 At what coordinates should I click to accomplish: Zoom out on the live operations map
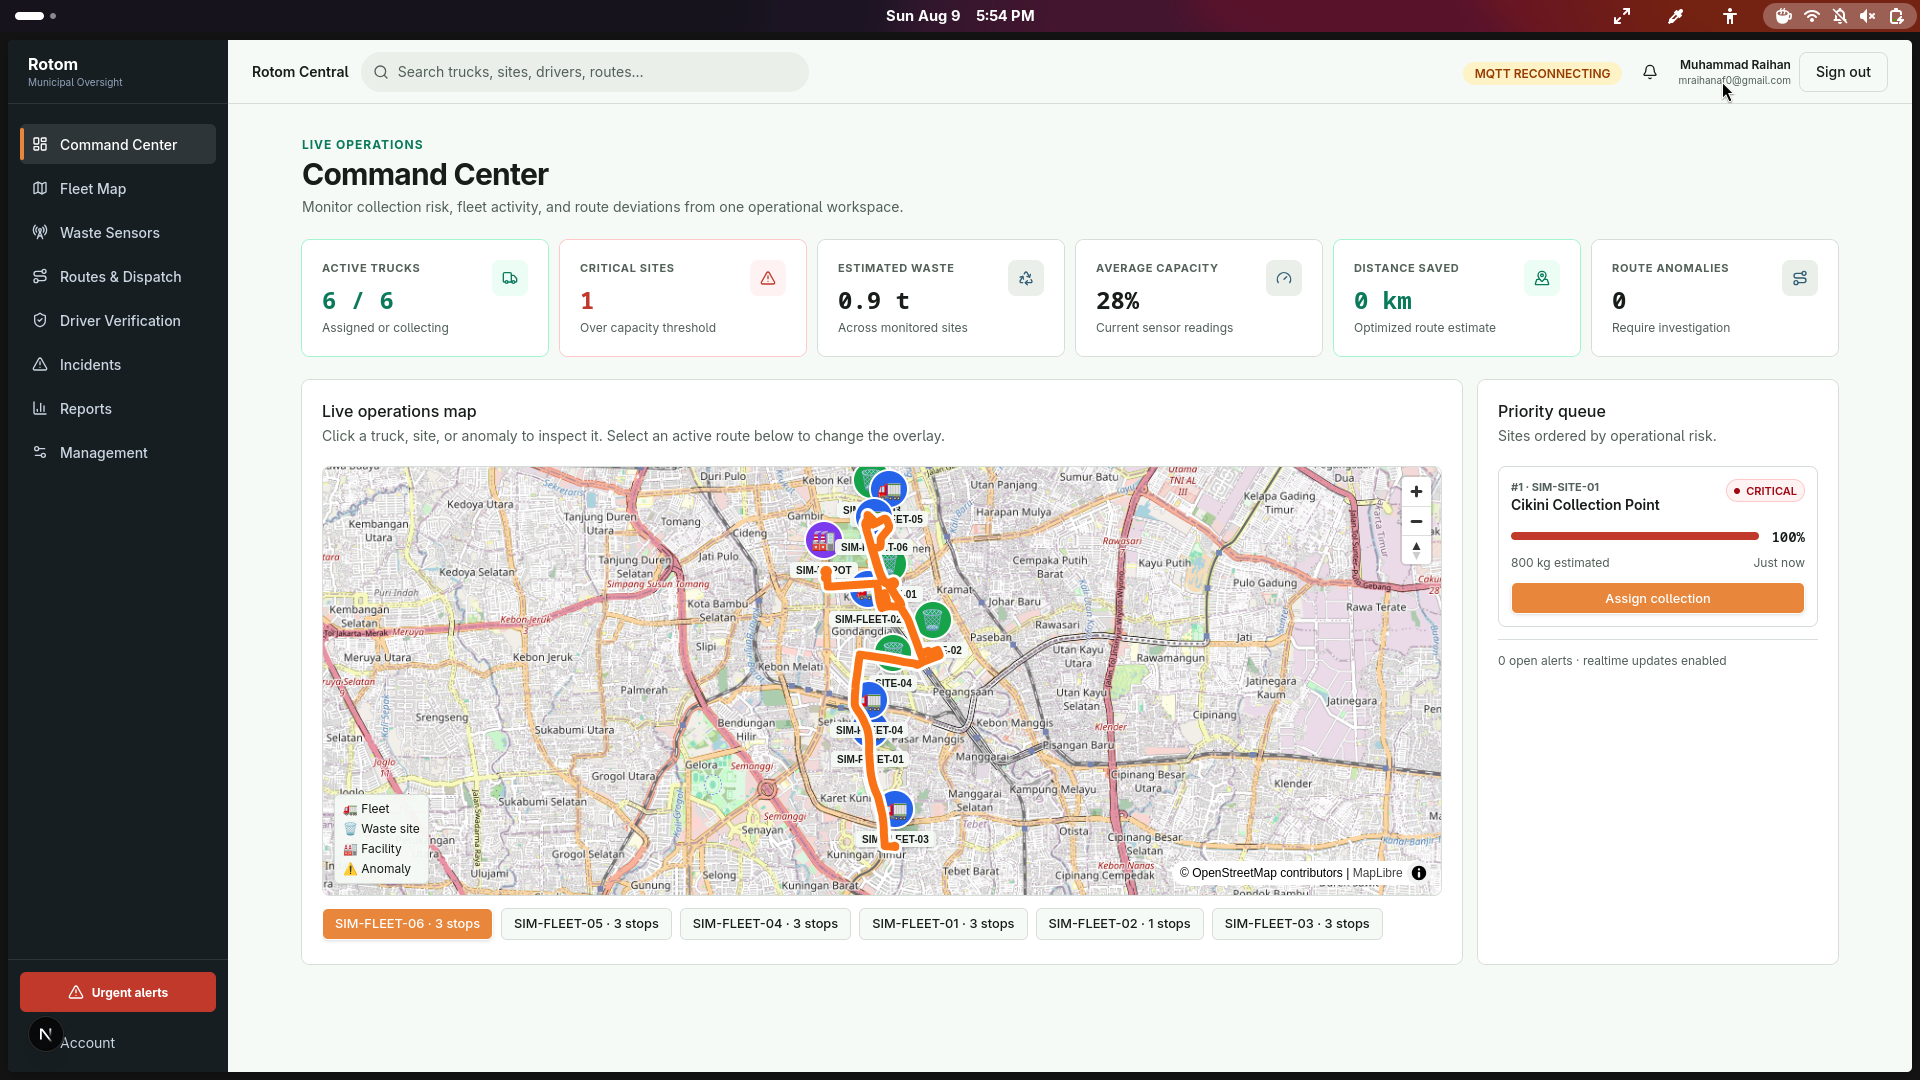(1416, 521)
